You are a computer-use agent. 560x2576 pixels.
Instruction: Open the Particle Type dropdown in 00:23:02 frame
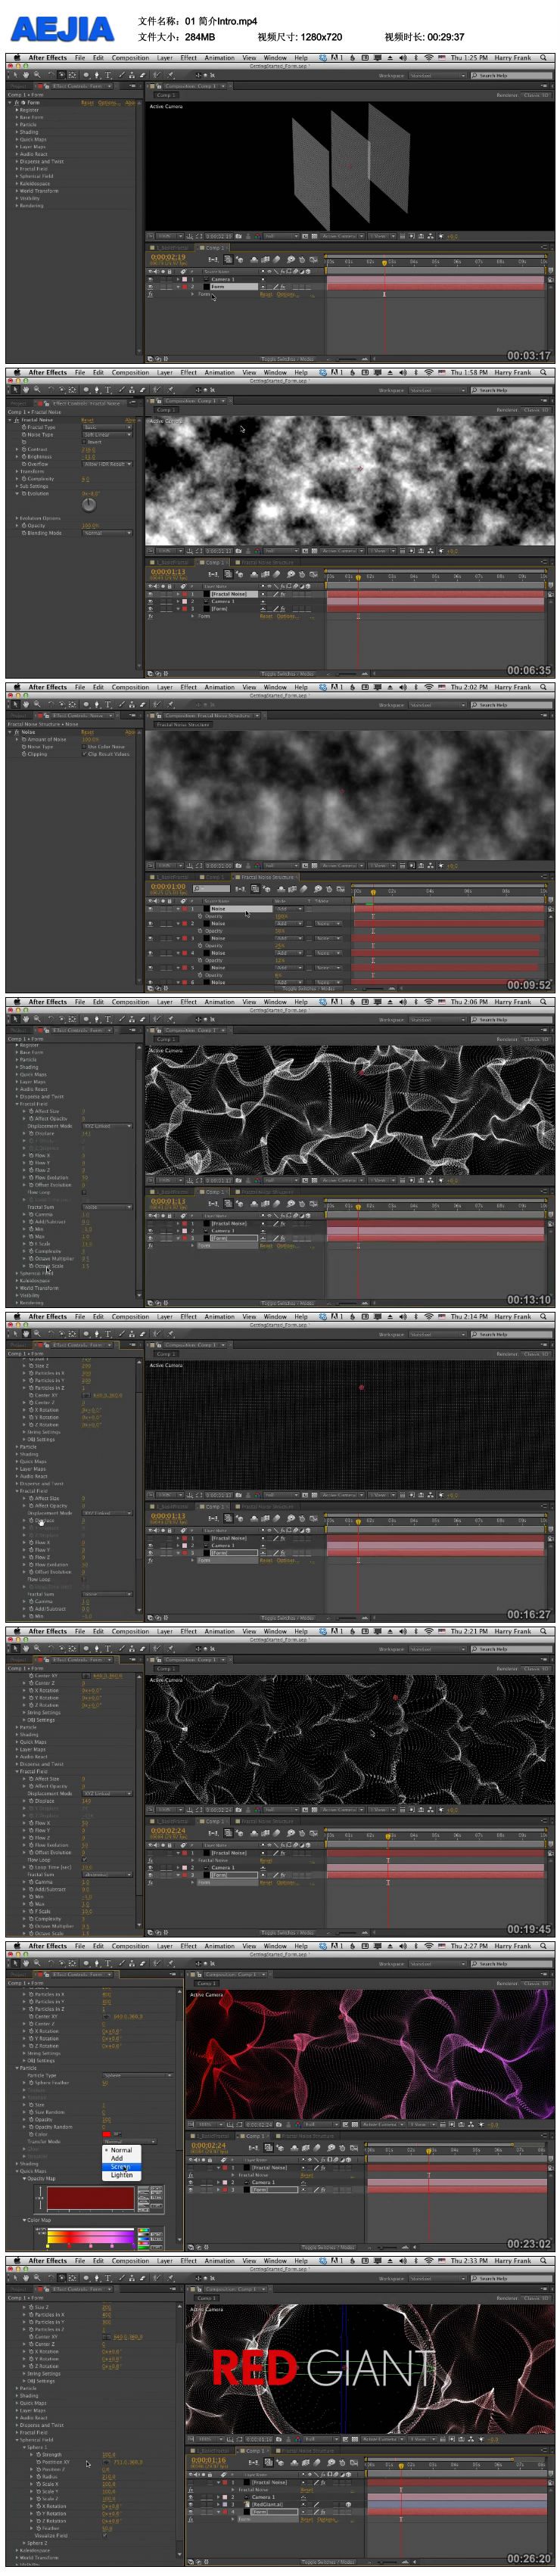click(137, 2075)
